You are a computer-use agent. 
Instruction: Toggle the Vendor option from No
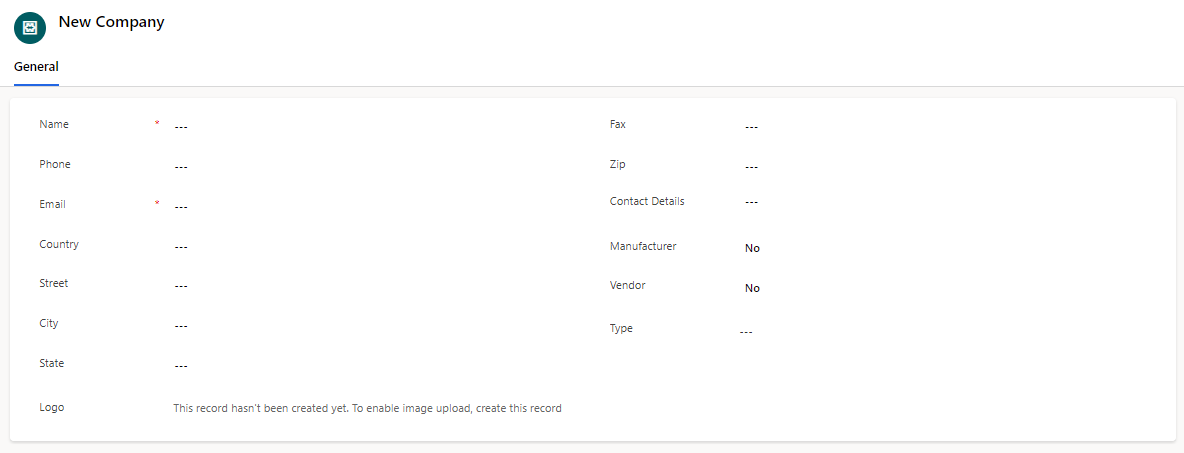tap(752, 288)
